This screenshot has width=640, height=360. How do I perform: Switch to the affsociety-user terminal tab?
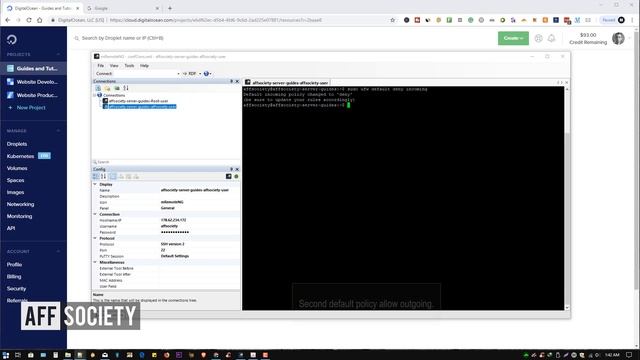[287, 82]
